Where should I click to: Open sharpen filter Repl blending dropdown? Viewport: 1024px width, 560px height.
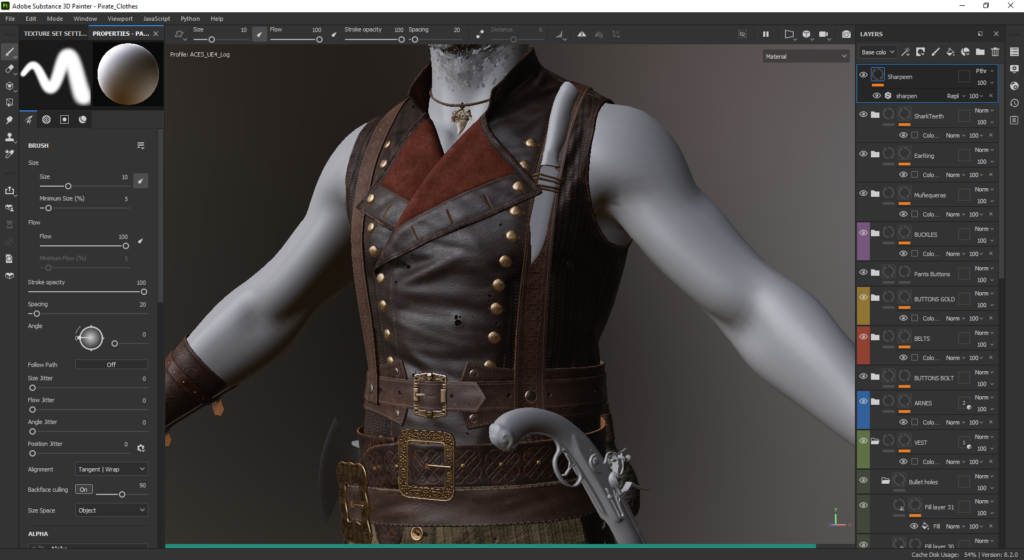pyautogui.click(x=955, y=96)
